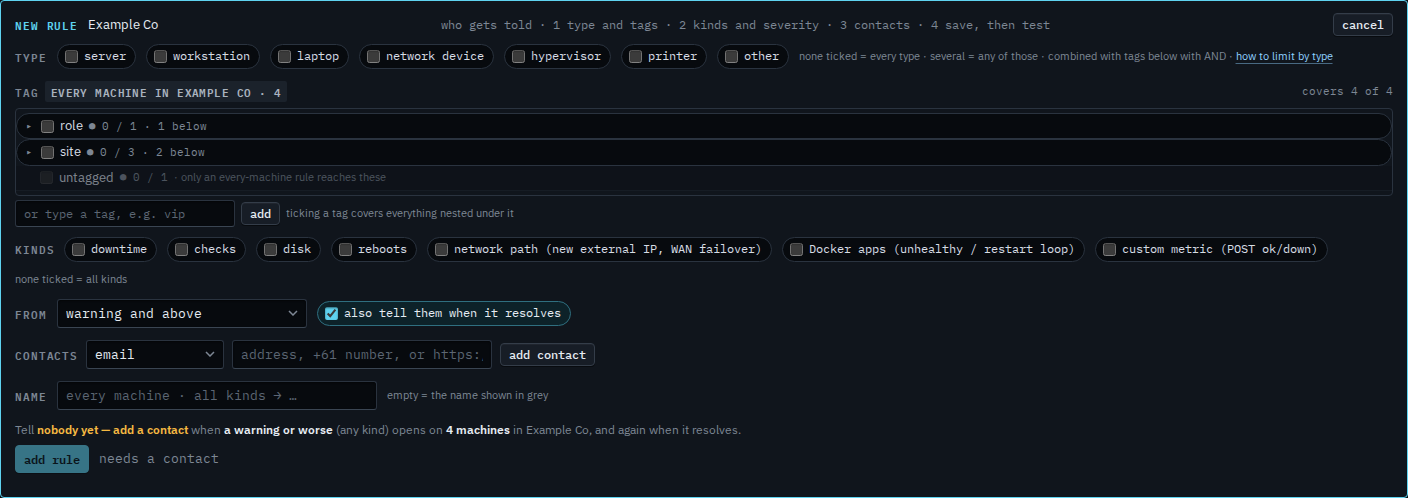
Task: Enable the reboots kind checkbox
Action: click(345, 249)
